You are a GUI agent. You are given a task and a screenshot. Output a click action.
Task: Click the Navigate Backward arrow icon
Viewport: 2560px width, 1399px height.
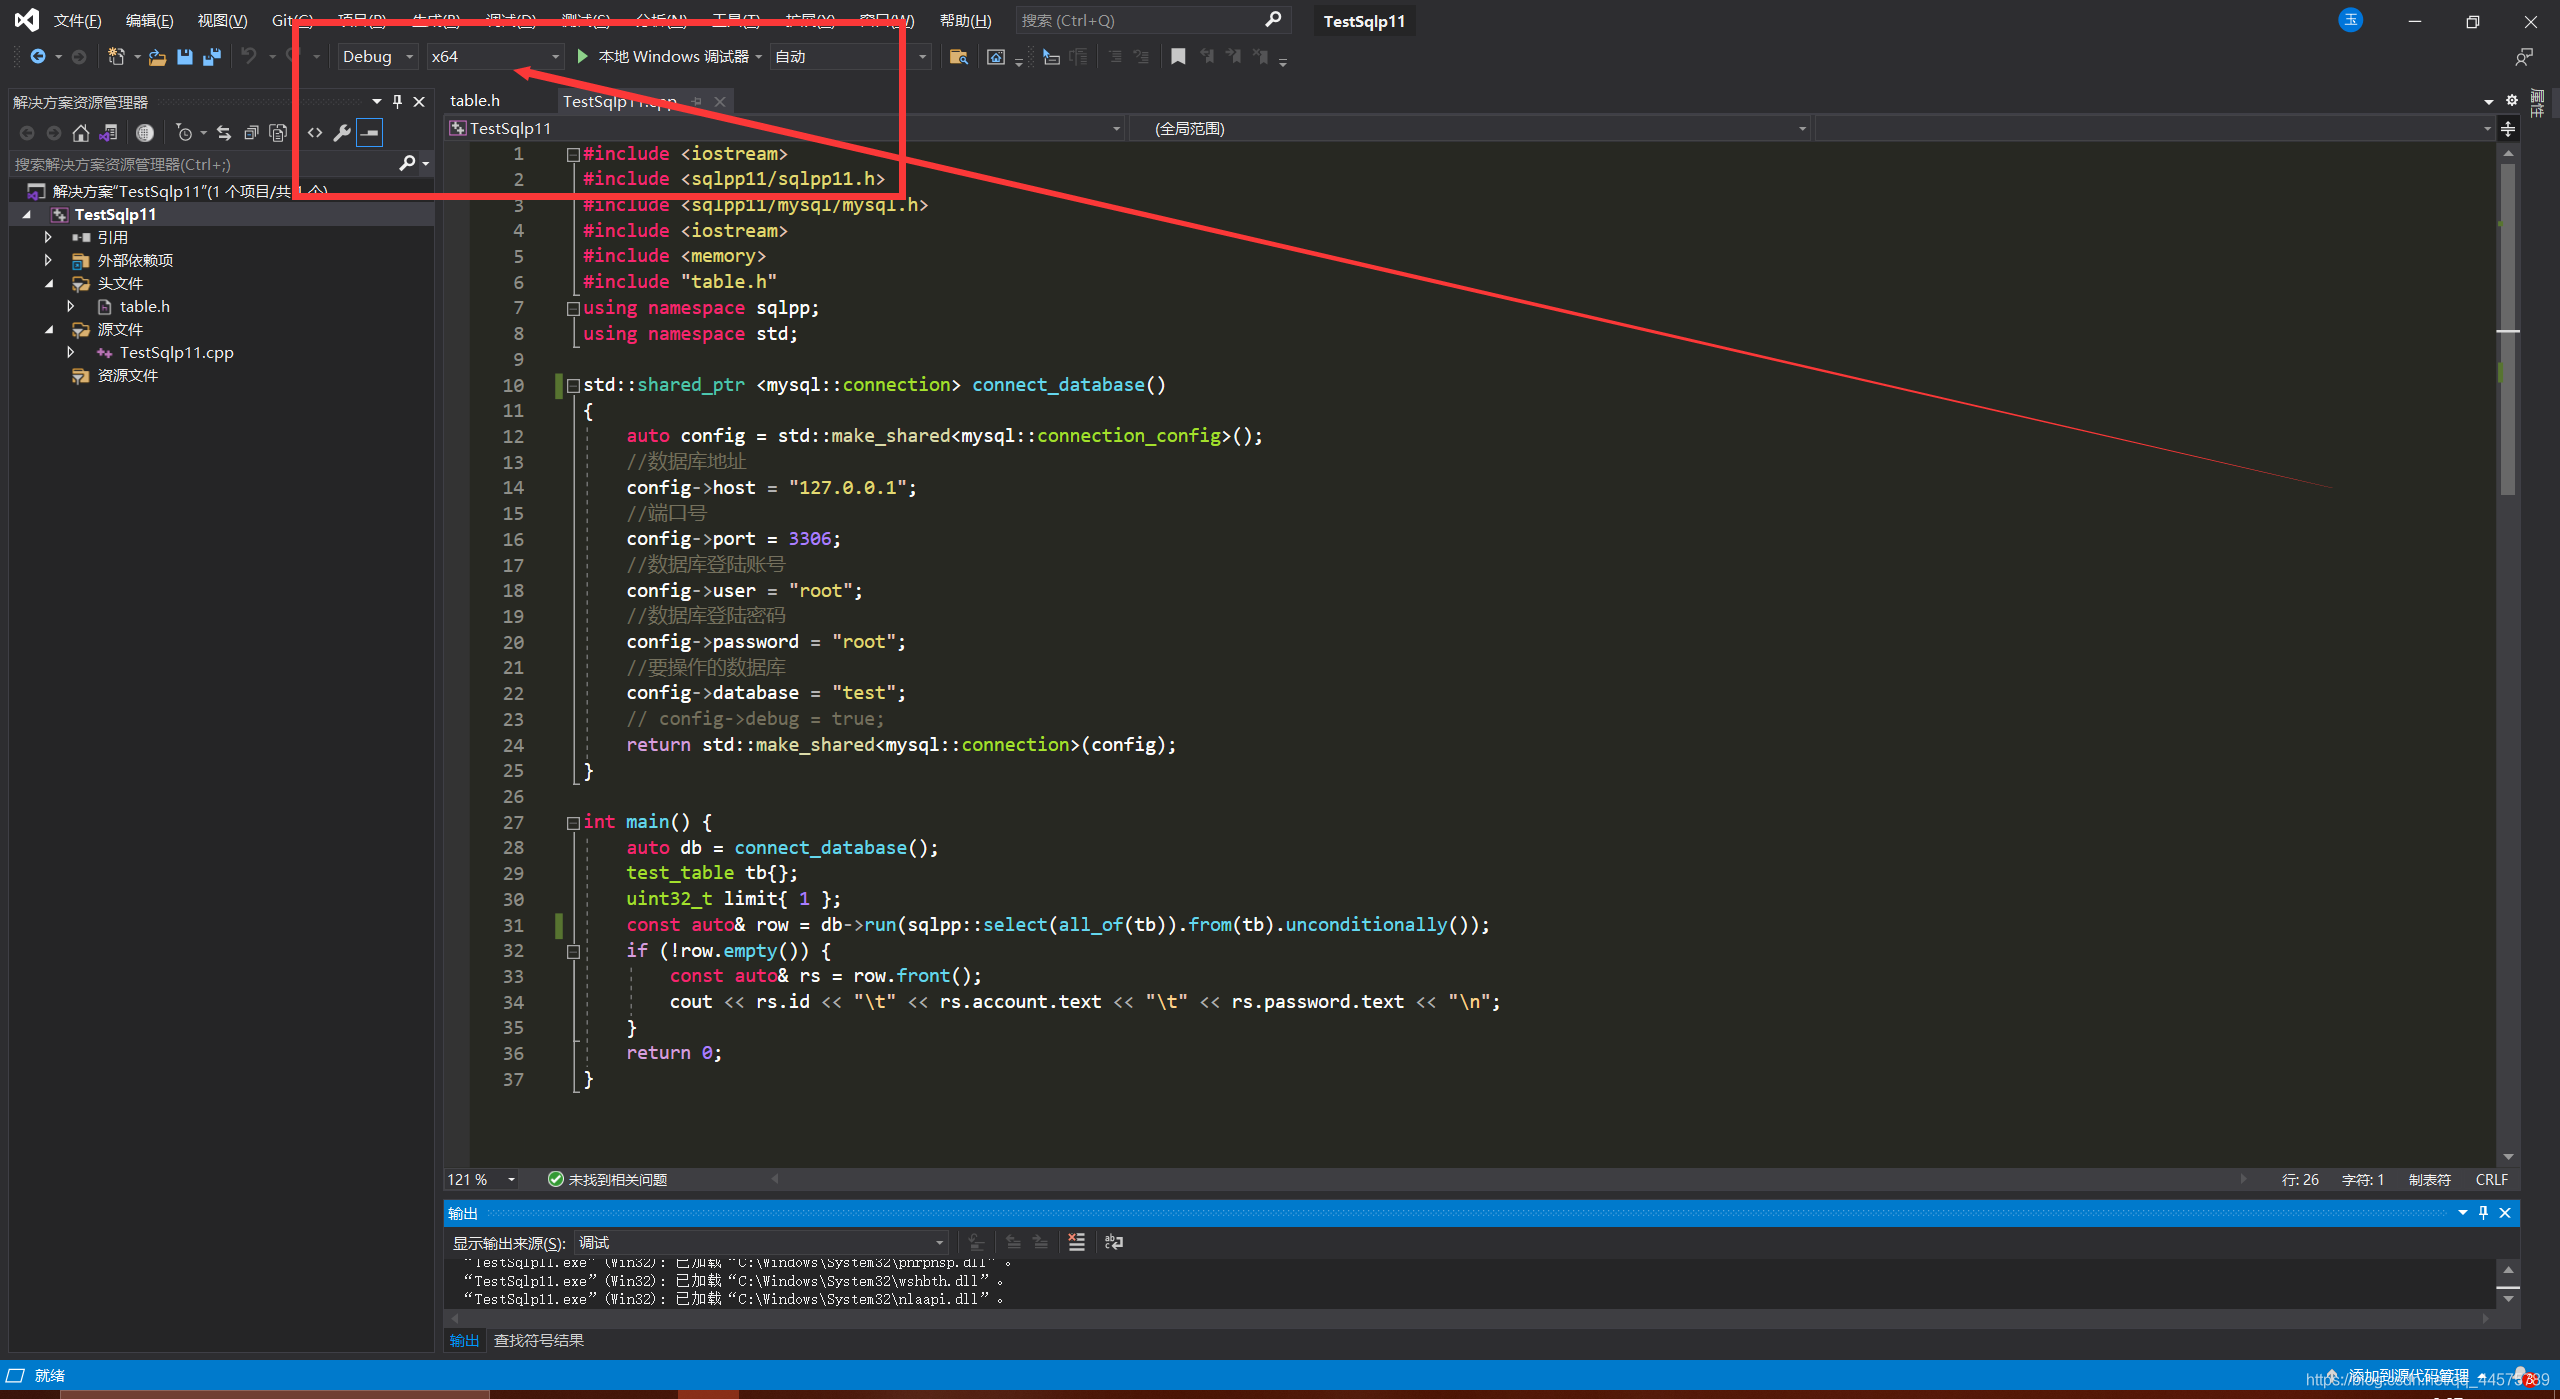click(x=38, y=56)
